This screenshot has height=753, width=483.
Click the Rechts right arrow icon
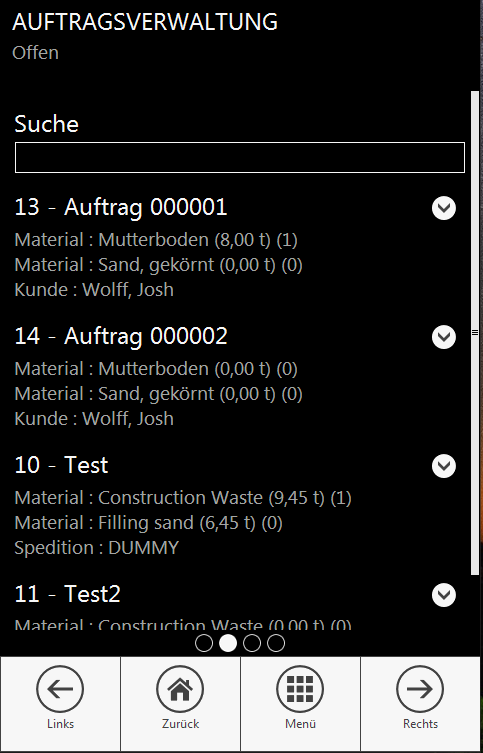click(x=420, y=689)
